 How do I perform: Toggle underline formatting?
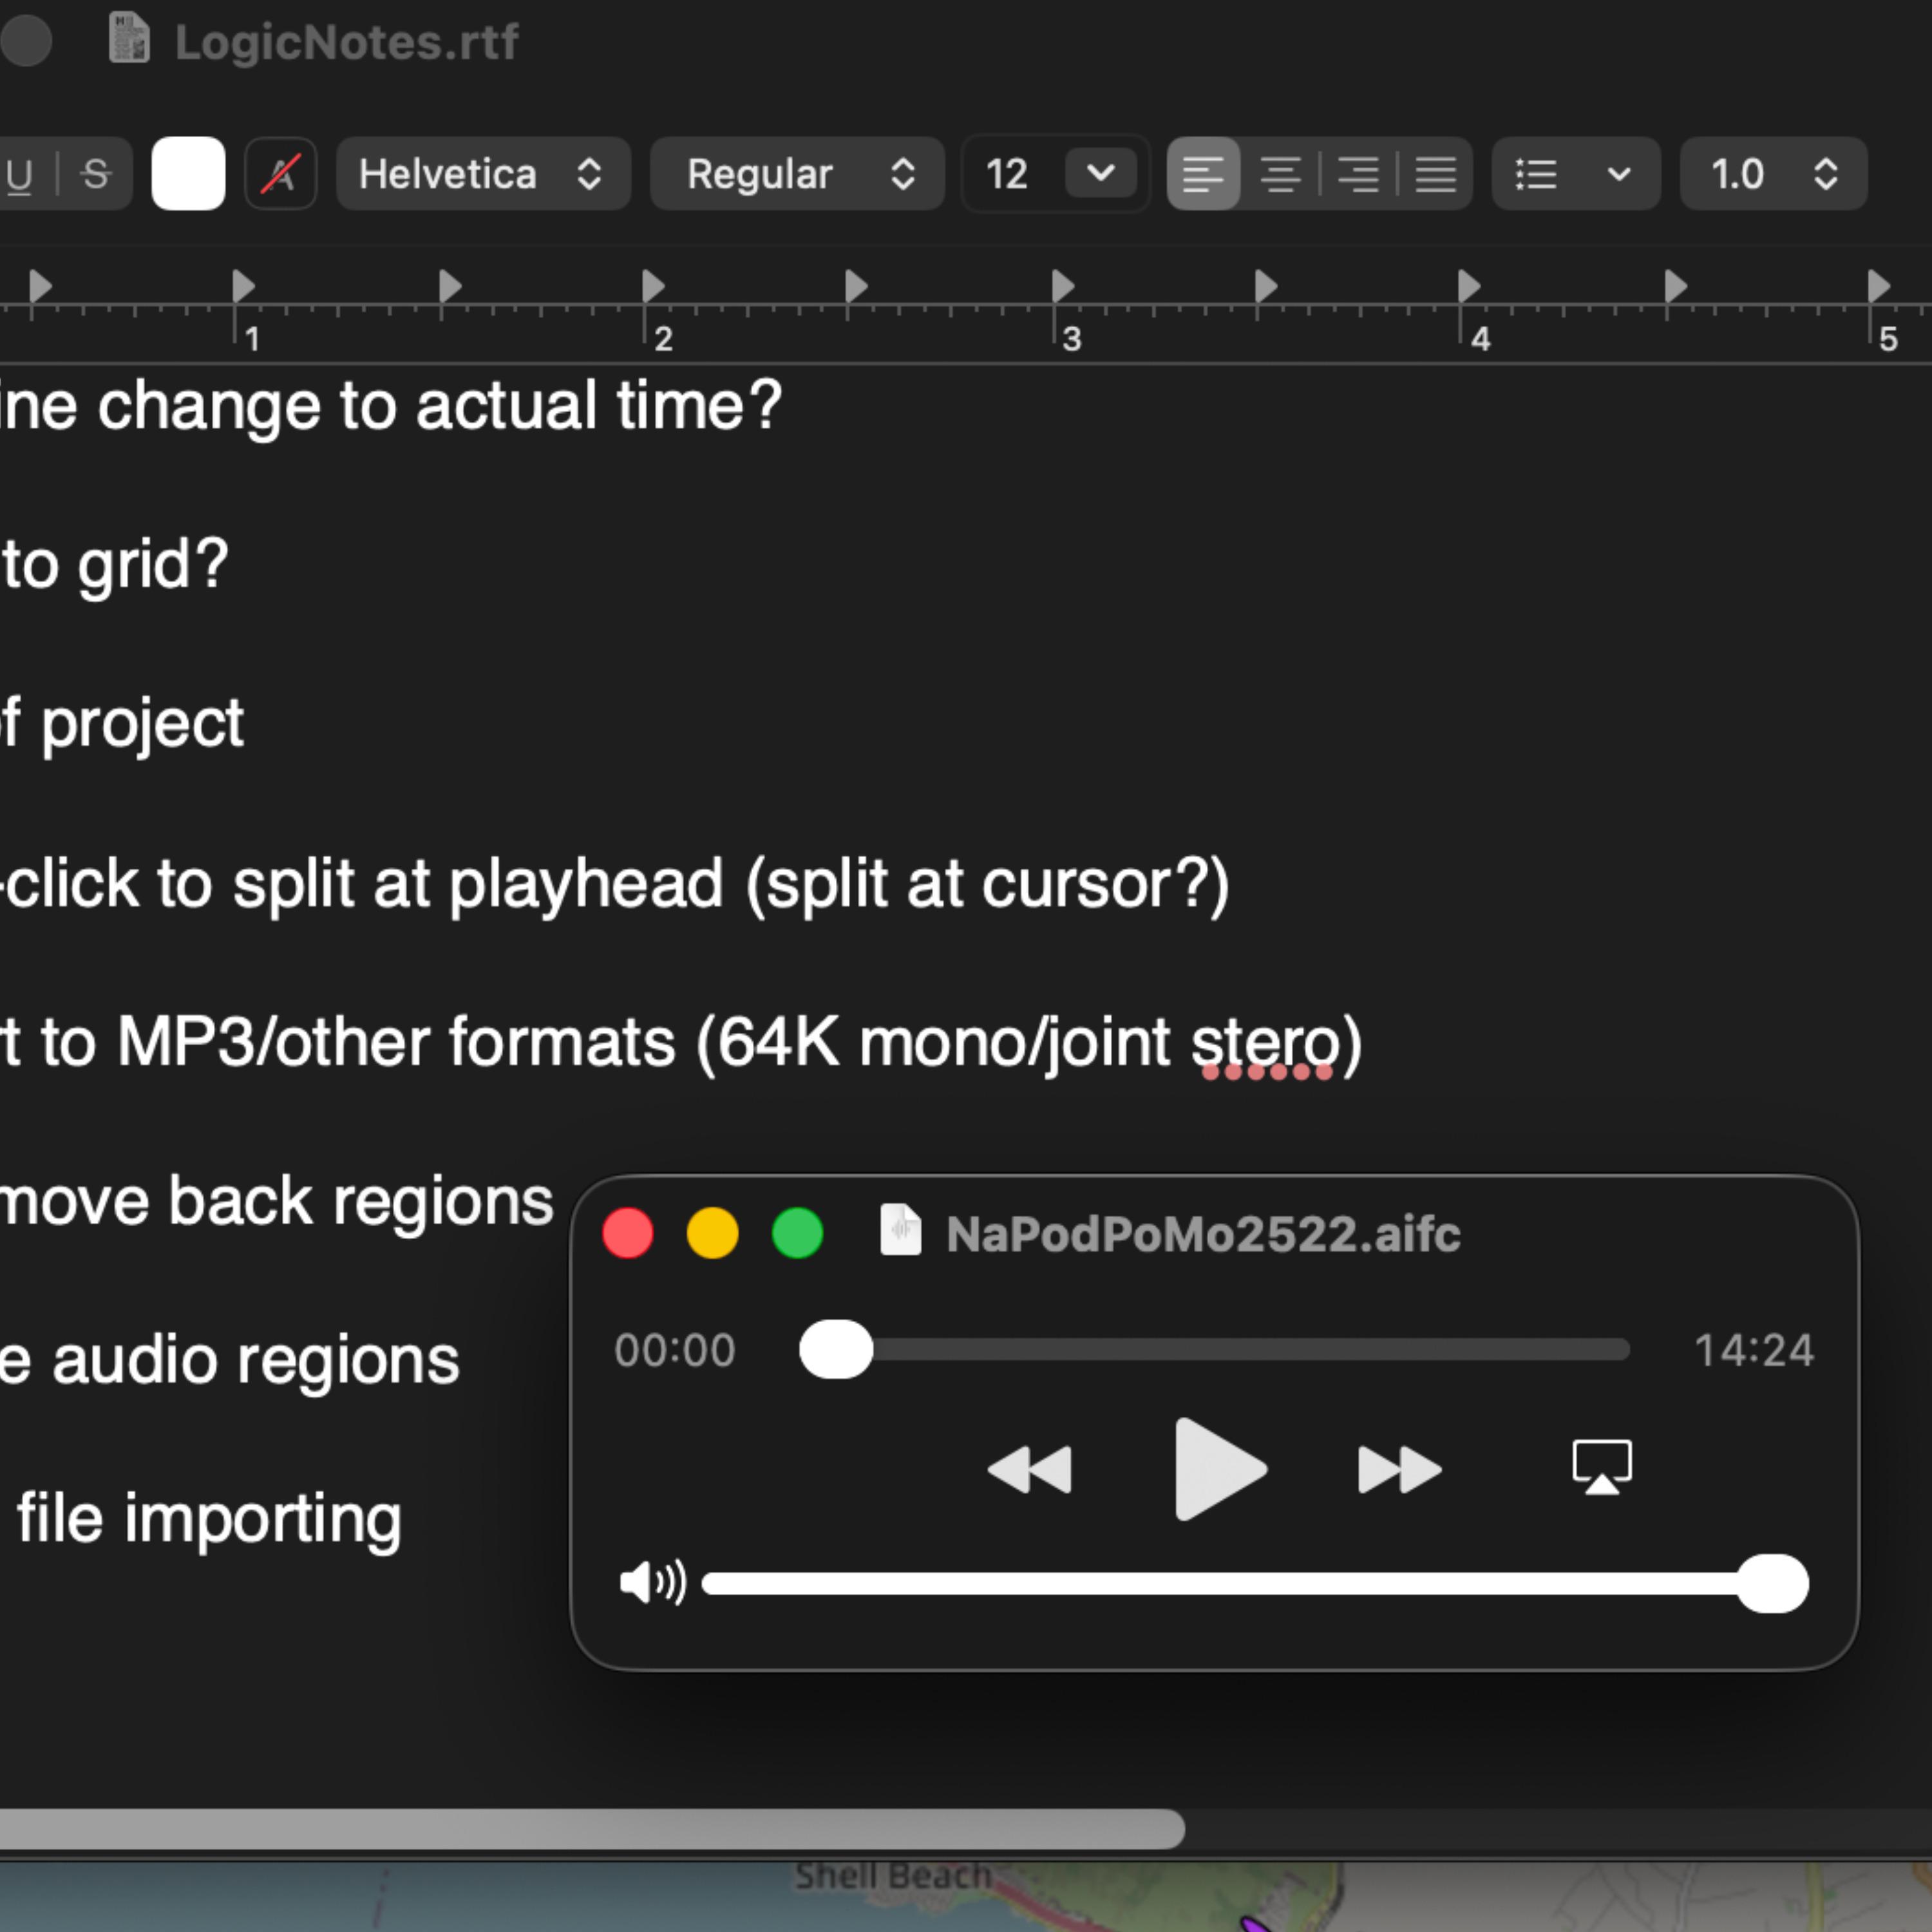pyautogui.click(x=20, y=174)
